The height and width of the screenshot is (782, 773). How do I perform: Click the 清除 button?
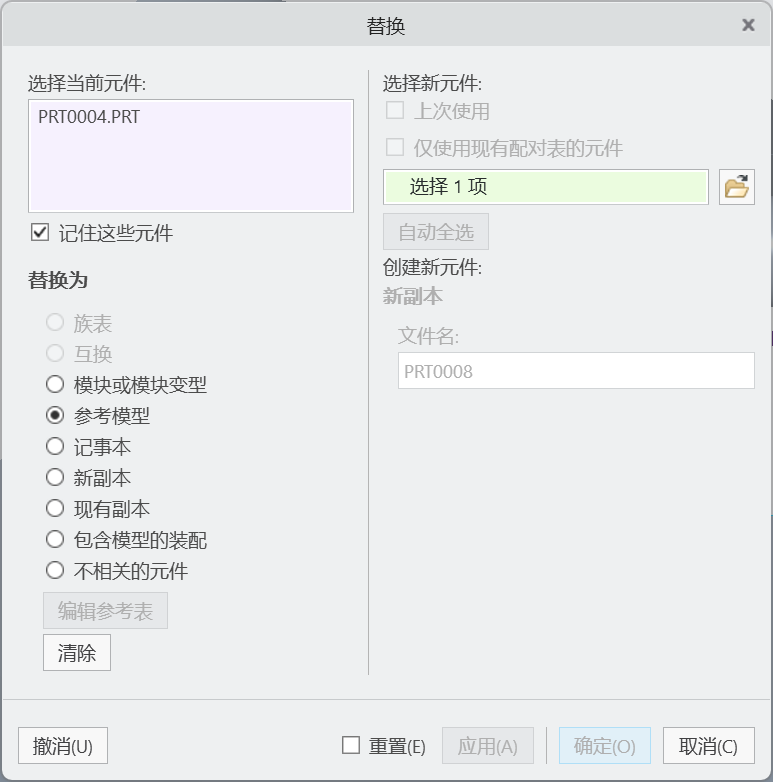point(77,653)
